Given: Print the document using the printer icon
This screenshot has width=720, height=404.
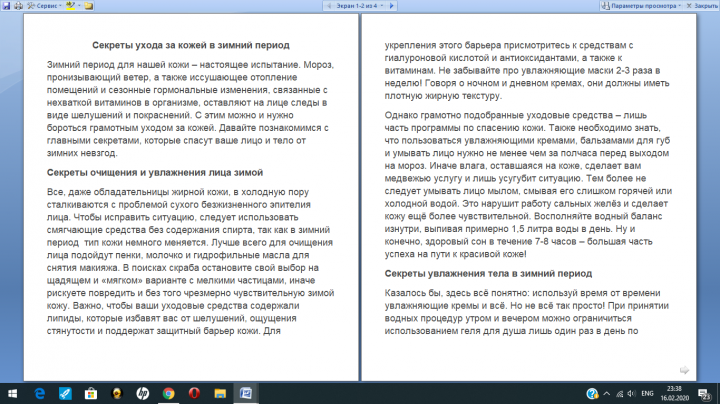Looking at the screenshot, I should click(x=18, y=6).
